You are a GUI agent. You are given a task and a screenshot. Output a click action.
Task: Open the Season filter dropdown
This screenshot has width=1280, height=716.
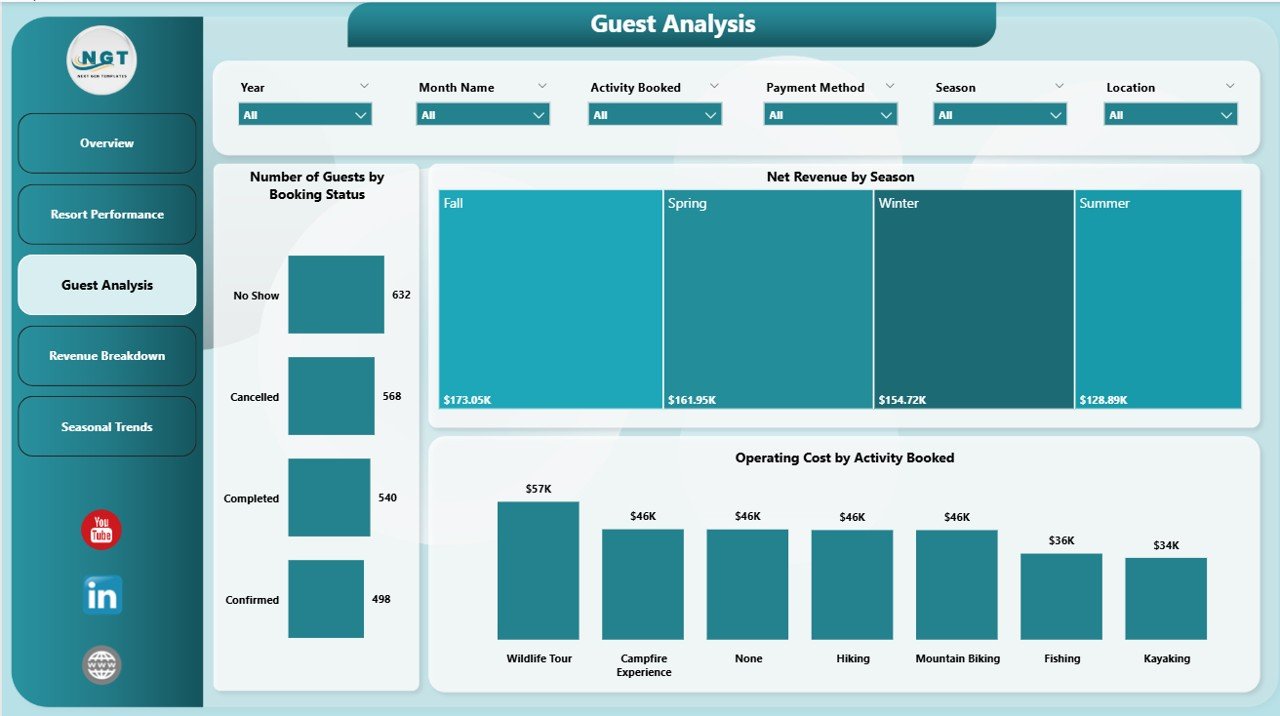point(1000,115)
